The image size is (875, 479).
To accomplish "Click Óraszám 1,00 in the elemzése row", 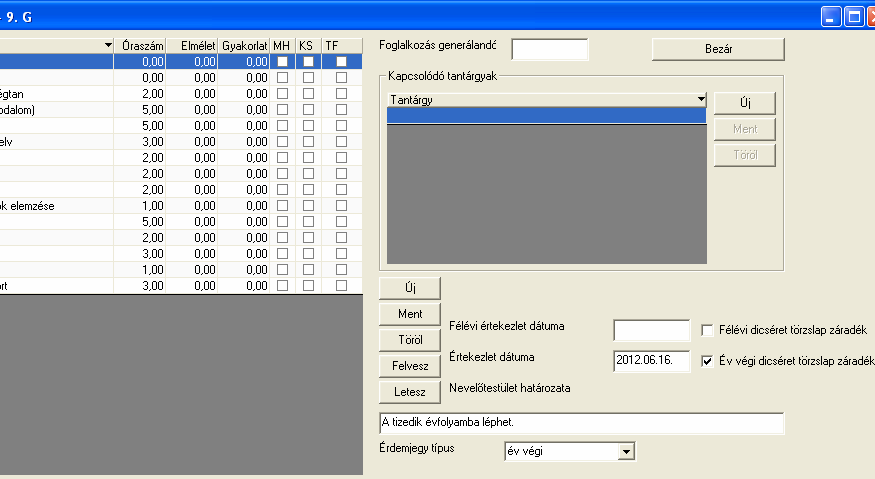I will (x=140, y=205).
